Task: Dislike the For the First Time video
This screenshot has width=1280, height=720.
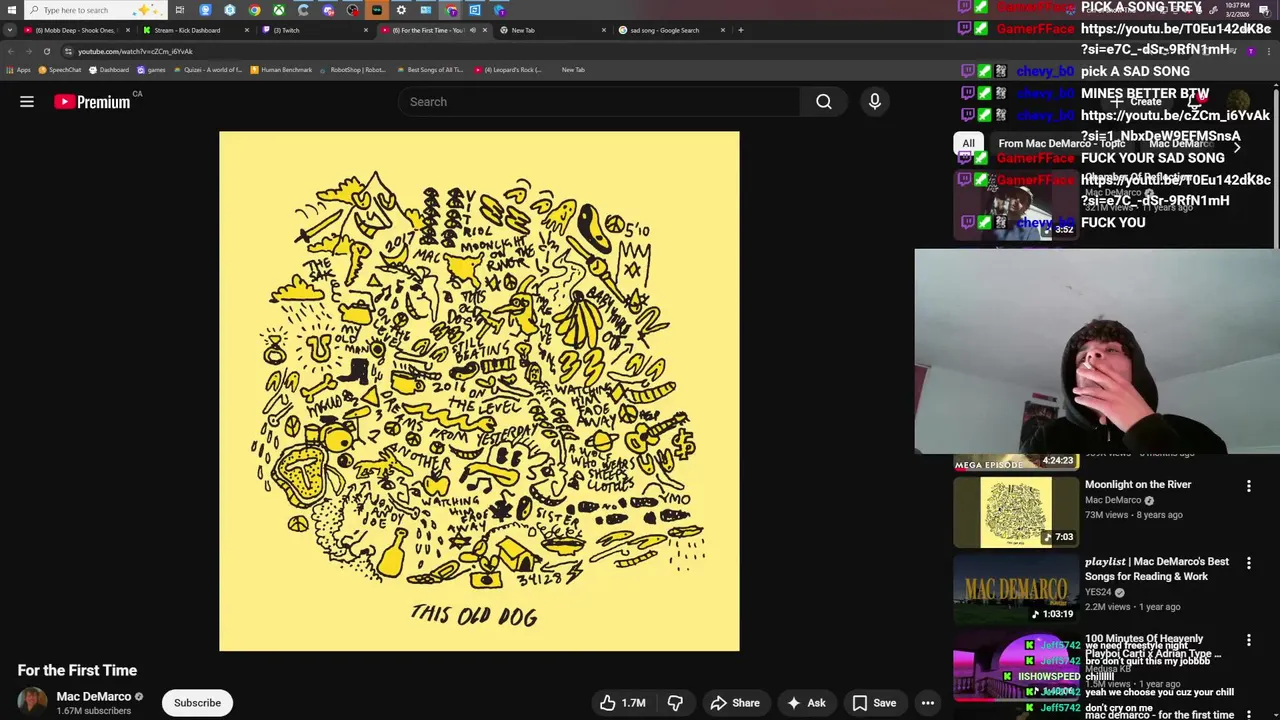Action: pos(676,703)
